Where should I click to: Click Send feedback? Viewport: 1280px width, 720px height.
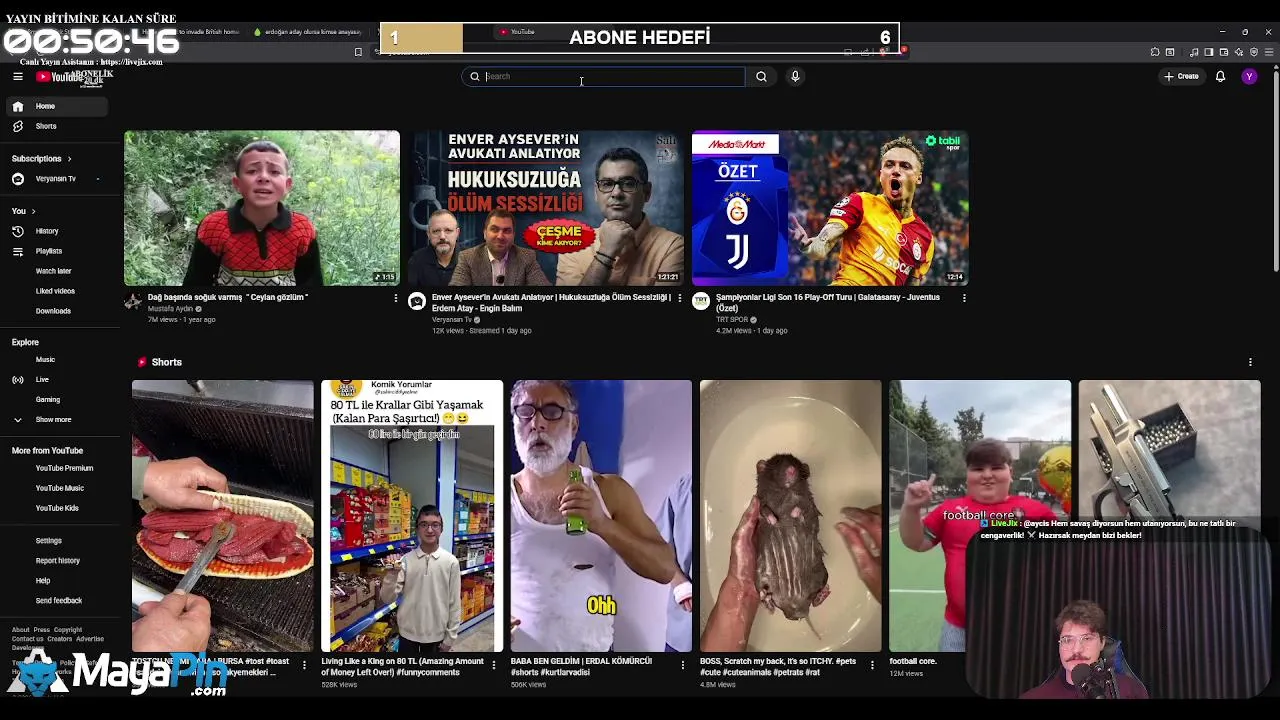60,600
